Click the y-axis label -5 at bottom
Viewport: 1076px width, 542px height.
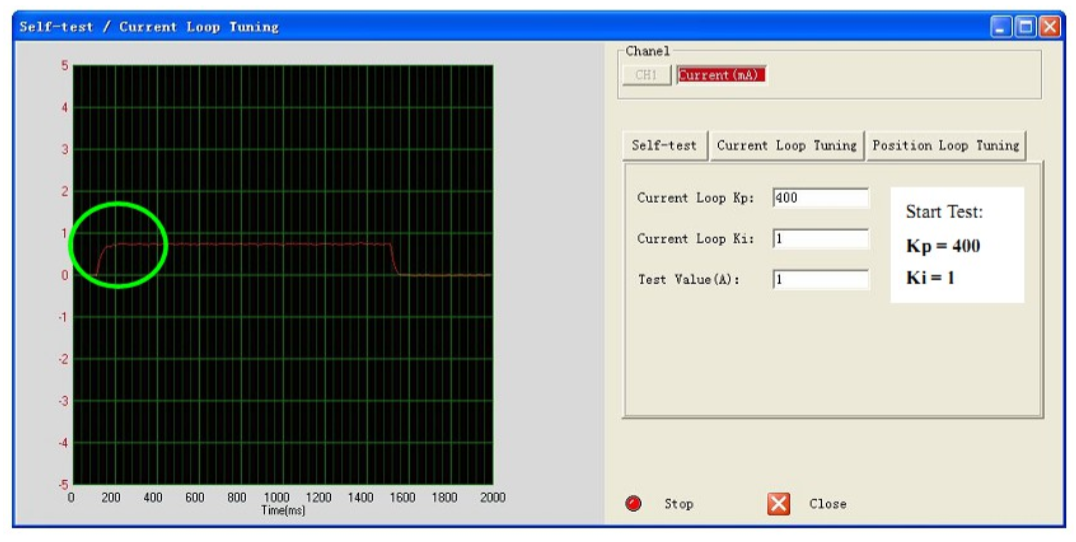point(63,484)
